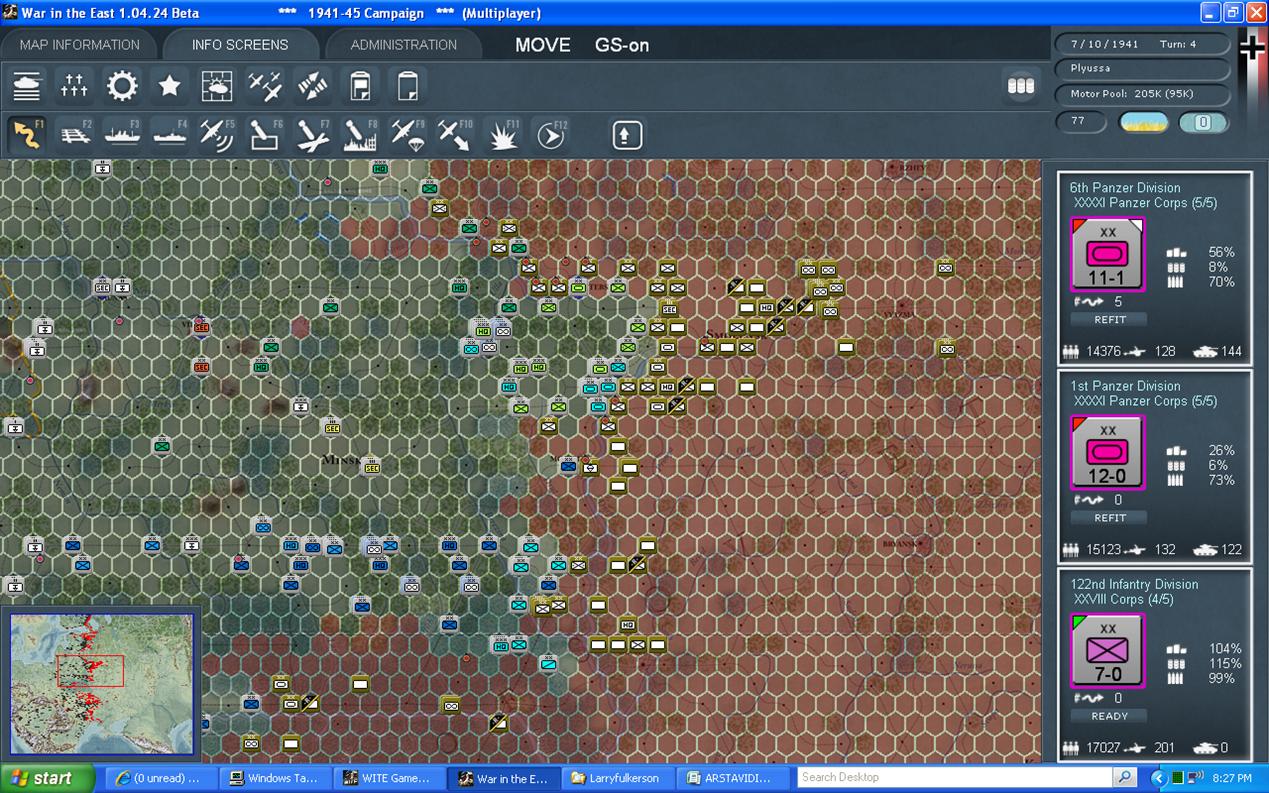The height and width of the screenshot is (793, 1269).
Task: Toggle the READY status of 122nd Infantry Division
Action: pos(1109,716)
